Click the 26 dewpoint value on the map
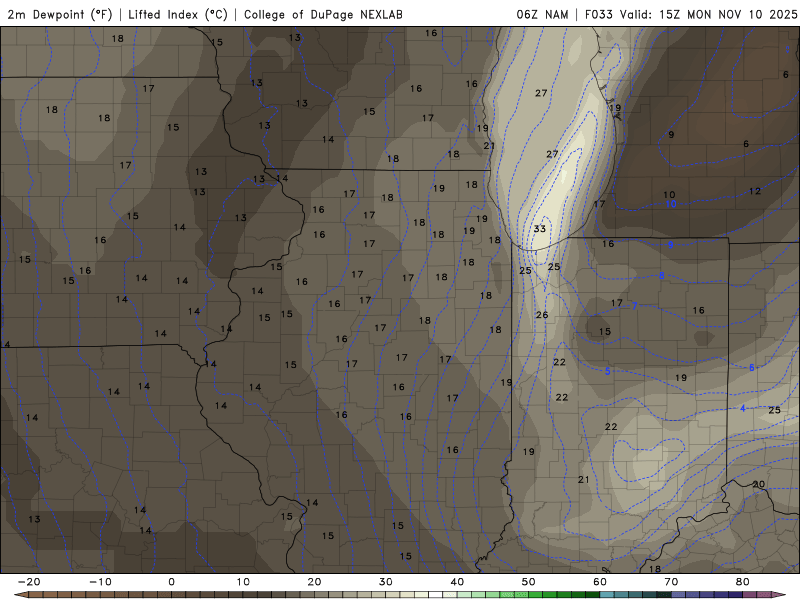 coord(542,315)
